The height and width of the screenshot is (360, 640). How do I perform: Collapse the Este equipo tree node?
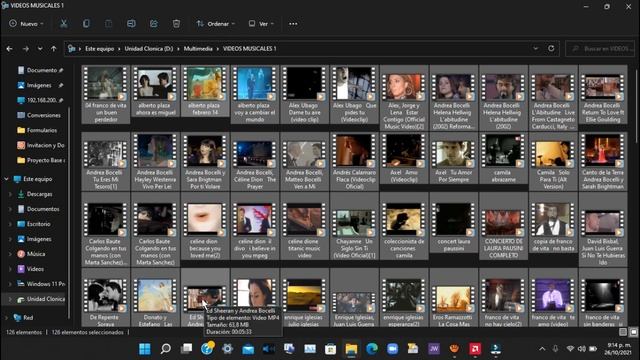[6, 179]
